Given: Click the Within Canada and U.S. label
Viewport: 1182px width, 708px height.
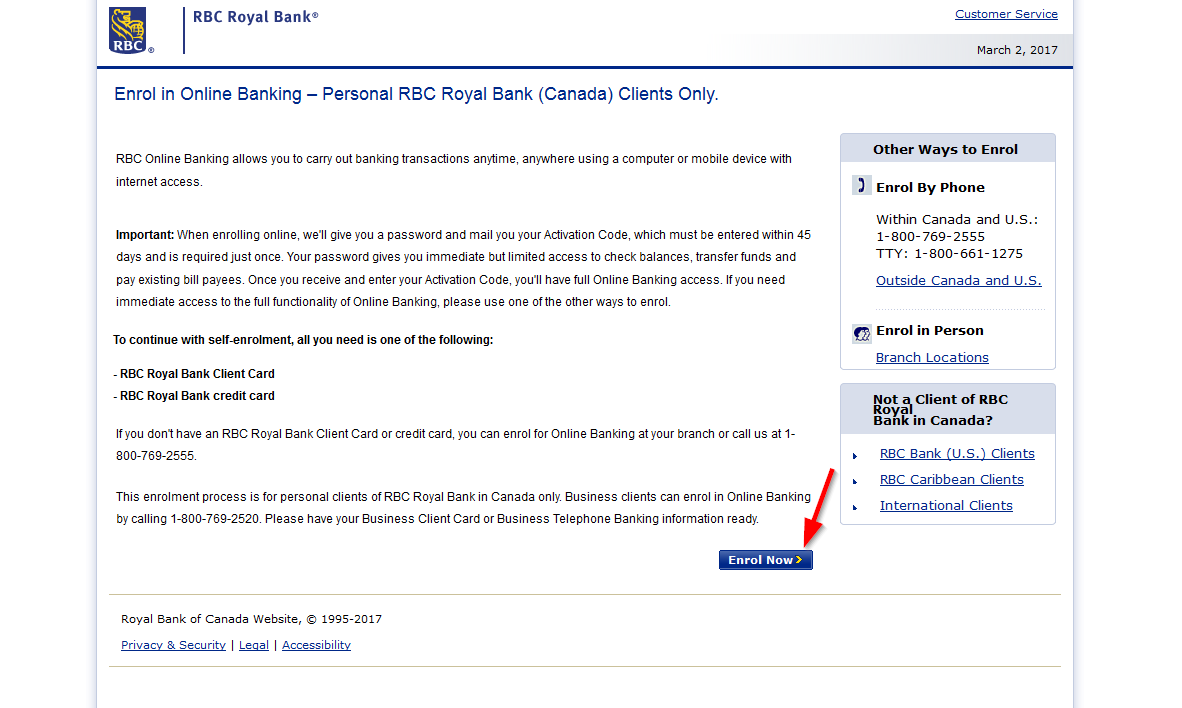Looking at the screenshot, I should click(957, 219).
